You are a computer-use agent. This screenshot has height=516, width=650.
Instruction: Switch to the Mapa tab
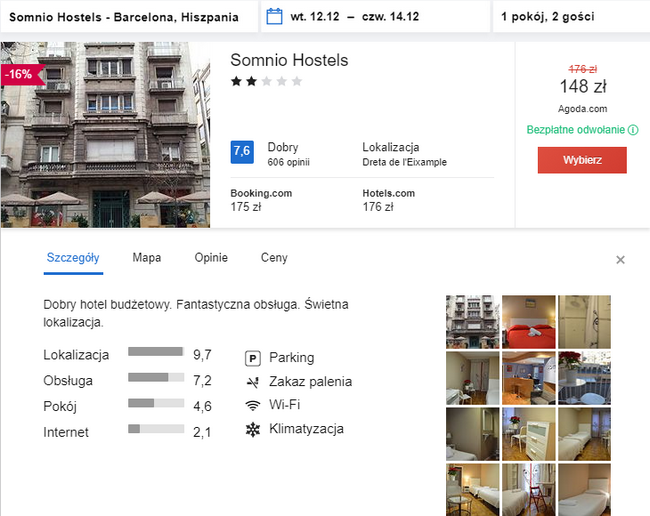[147, 258]
